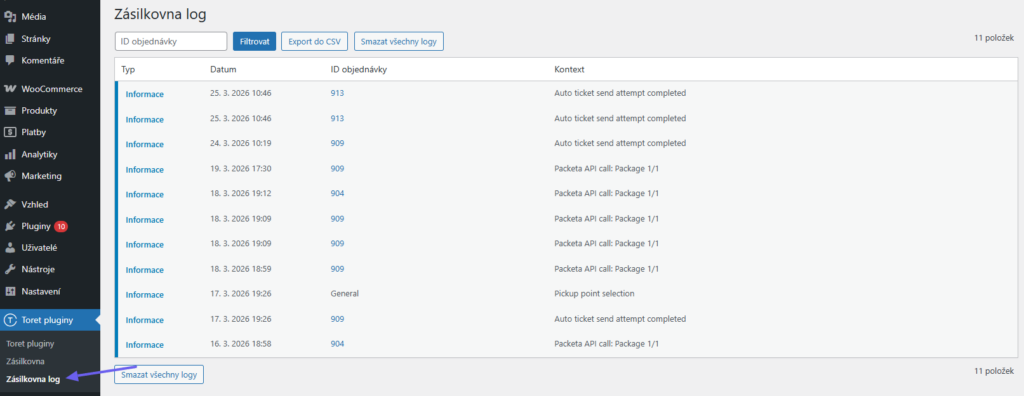
Task: Click the Produkty archive icon
Action: tap(10, 110)
